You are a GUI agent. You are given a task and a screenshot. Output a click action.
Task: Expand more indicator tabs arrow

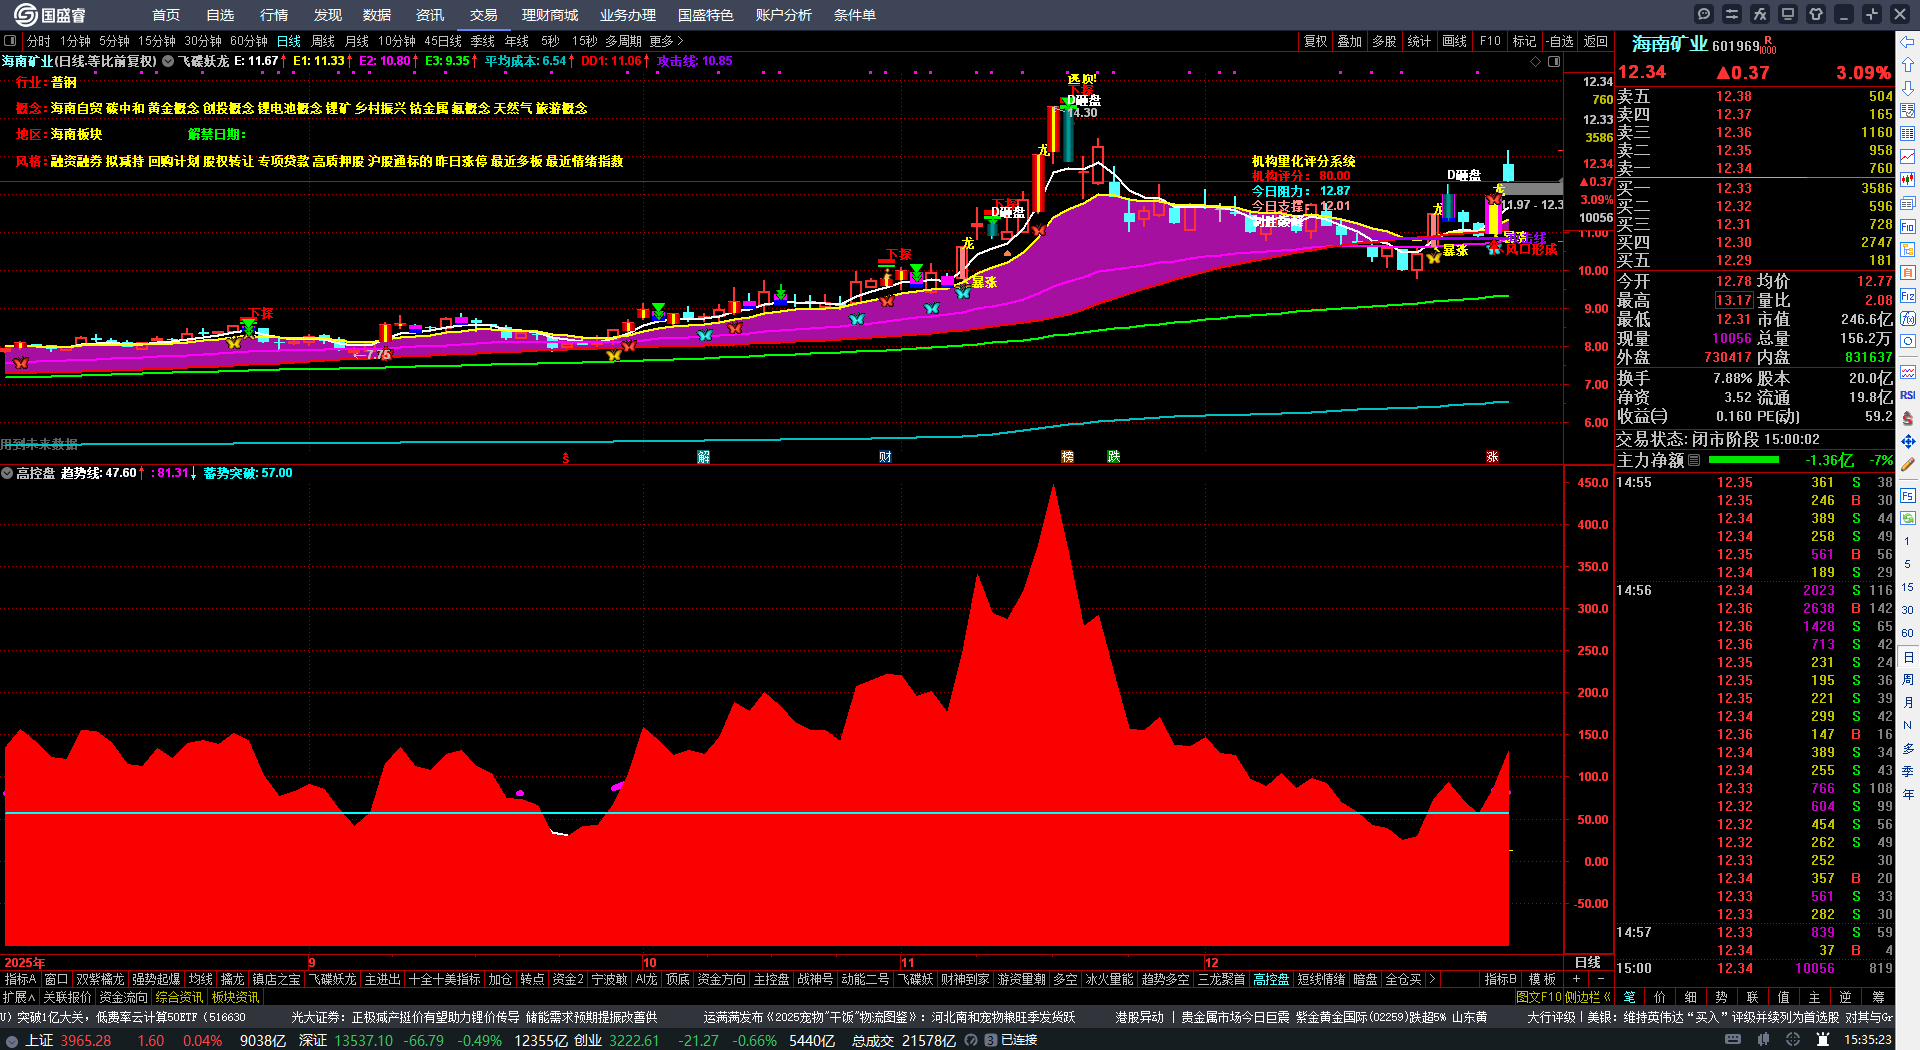pos(1432,979)
